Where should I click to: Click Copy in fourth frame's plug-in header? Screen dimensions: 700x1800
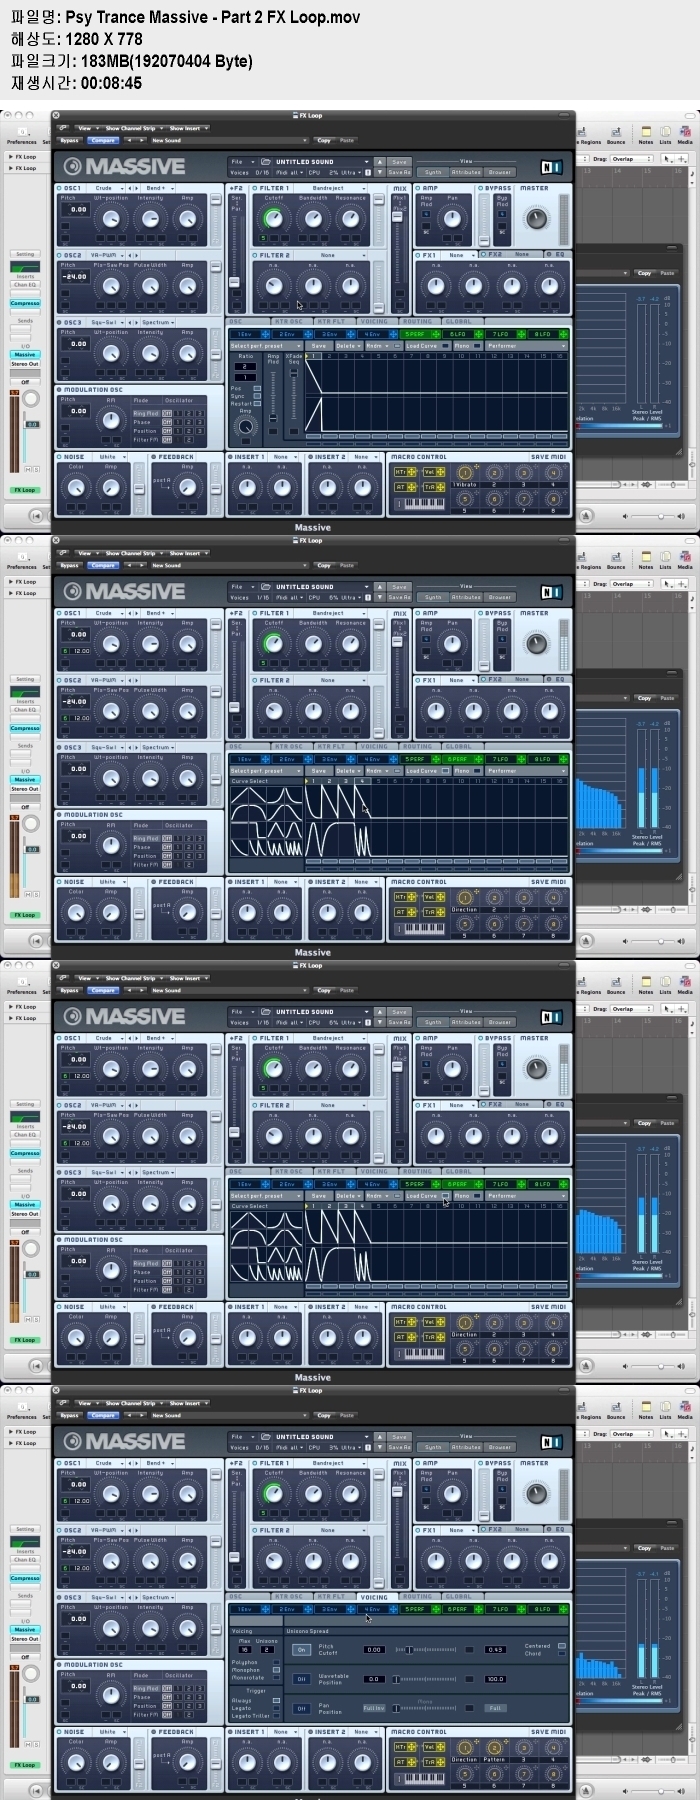[x=324, y=1415]
